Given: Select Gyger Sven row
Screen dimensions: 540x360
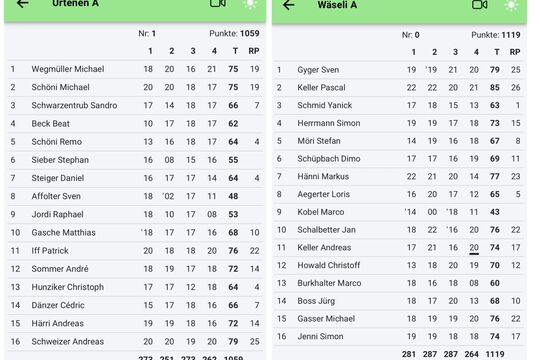Looking at the screenshot, I should [399, 70].
